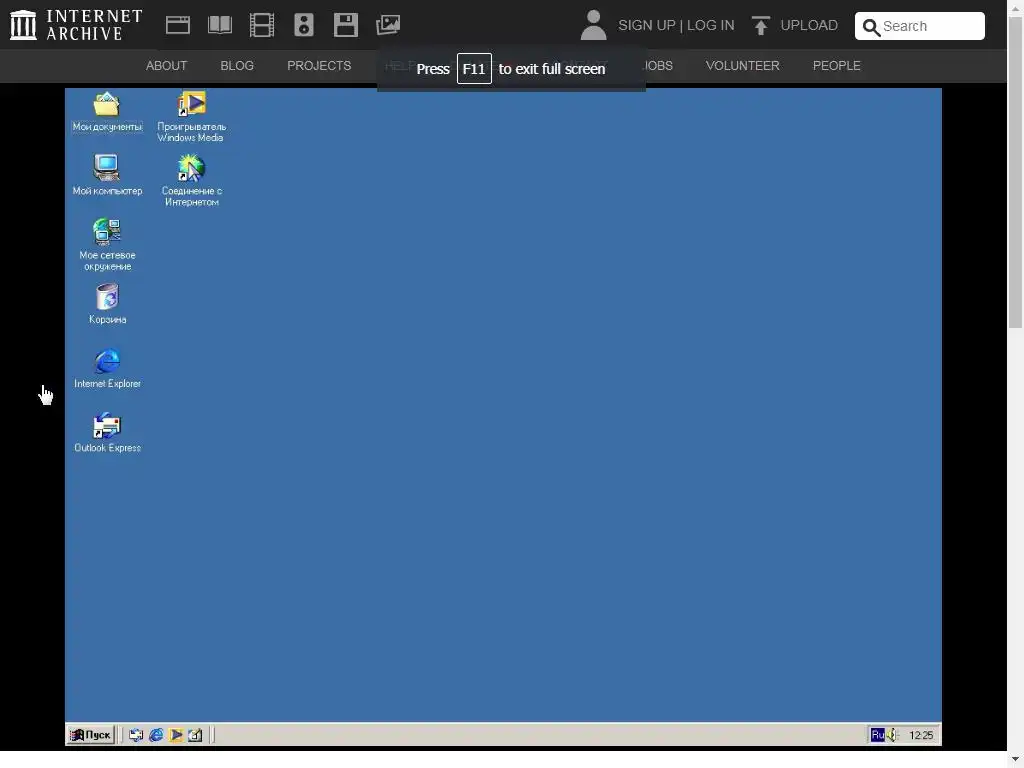Click the 12:25 taskbar clock
Screen dimensions: 1024x768
[x=921, y=735]
